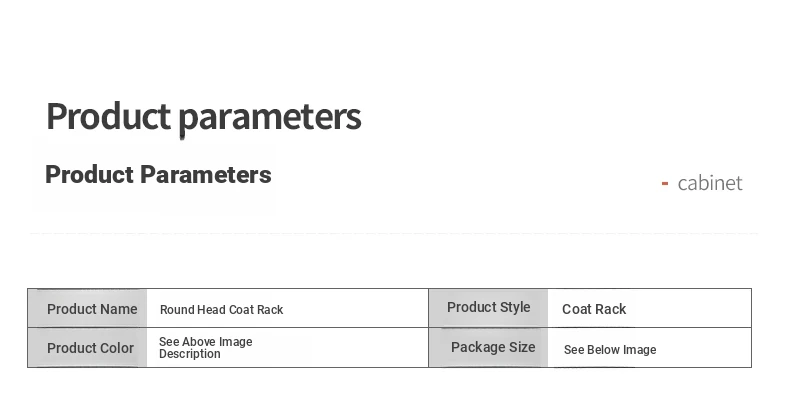Select the 'Package Size' label cell
Viewport: 790px width, 396px height.
(489, 348)
